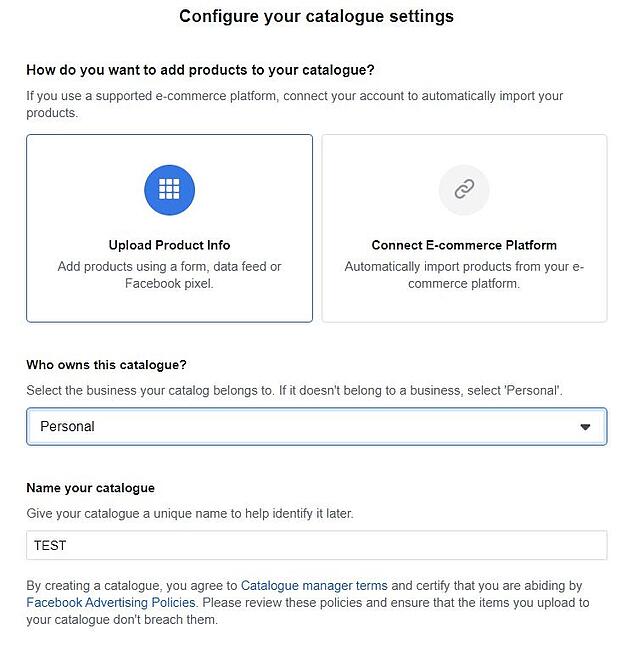638x651 pixels.
Task: Click the "Select the business your catalog belongs to" hint
Action: pos(294,390)
